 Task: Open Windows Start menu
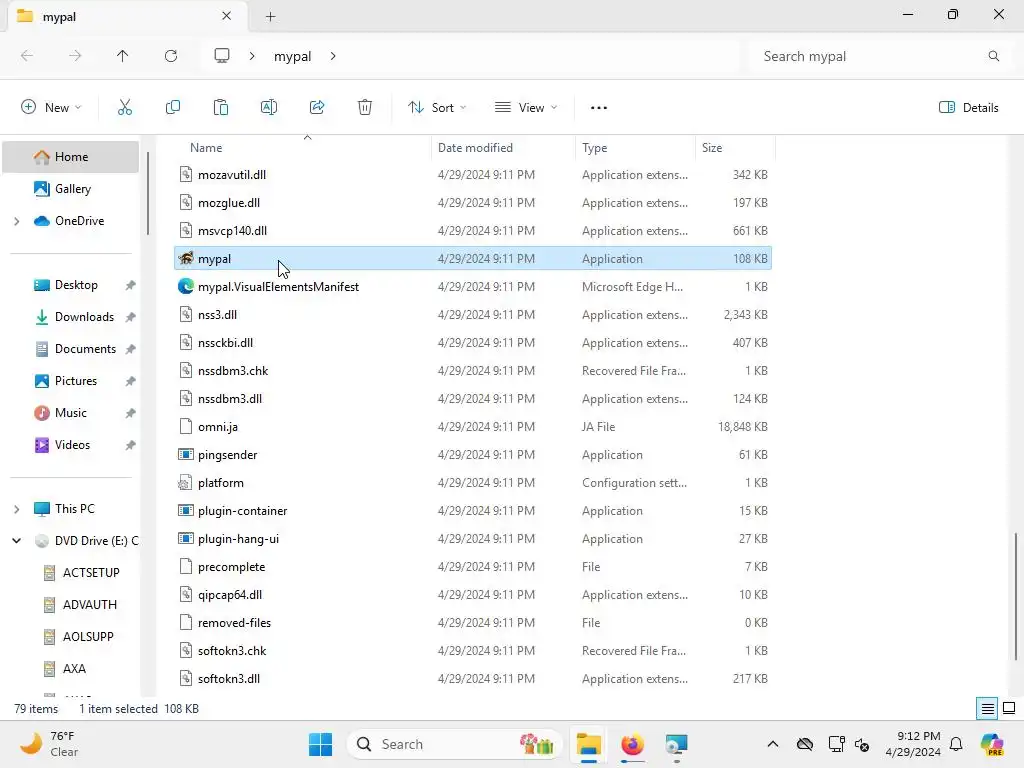[x=320, y=744]
